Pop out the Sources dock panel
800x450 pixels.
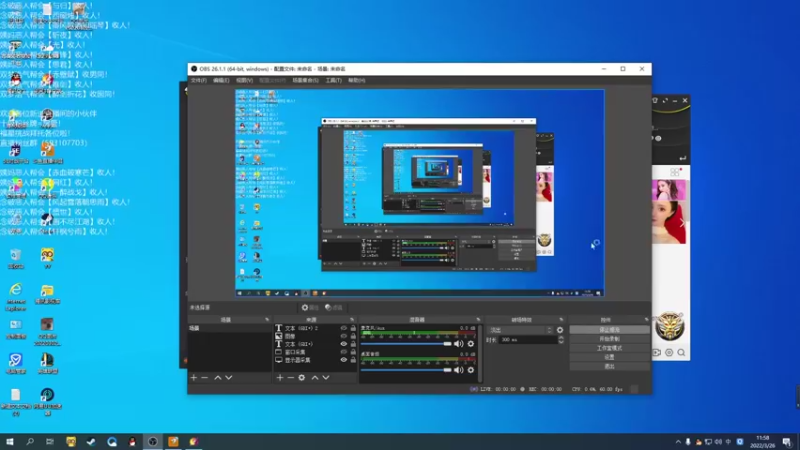352,320
